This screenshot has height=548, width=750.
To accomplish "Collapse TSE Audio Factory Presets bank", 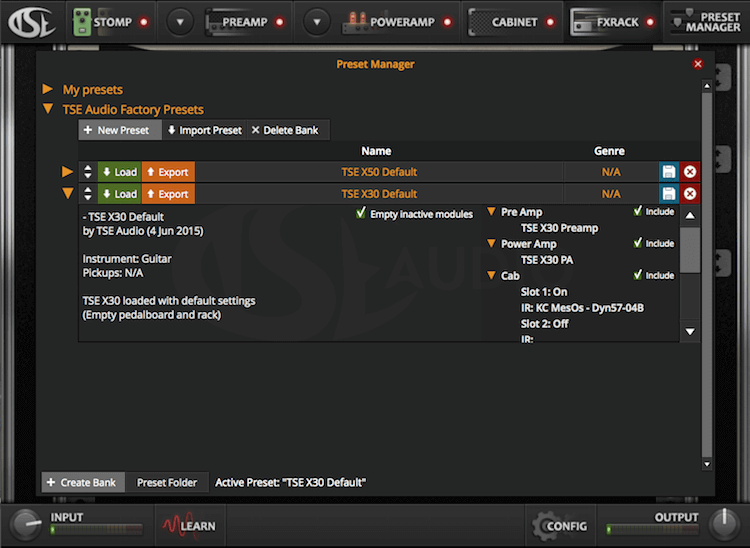I will click(48, 109).
